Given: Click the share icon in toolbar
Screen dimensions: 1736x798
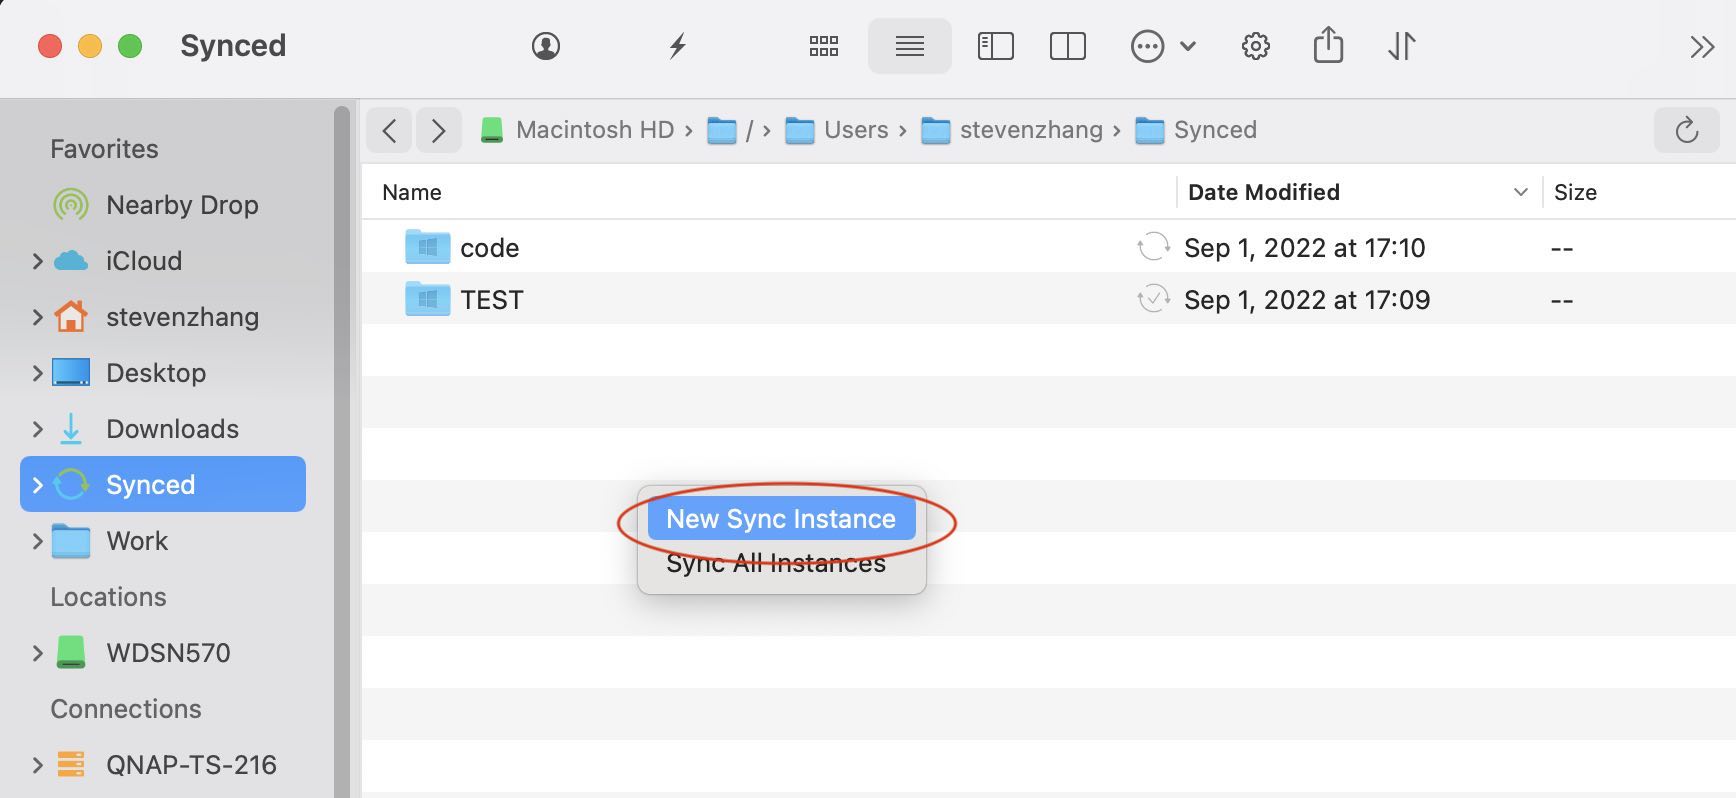Looking at the screenshot, I should tap(1328, 45).
